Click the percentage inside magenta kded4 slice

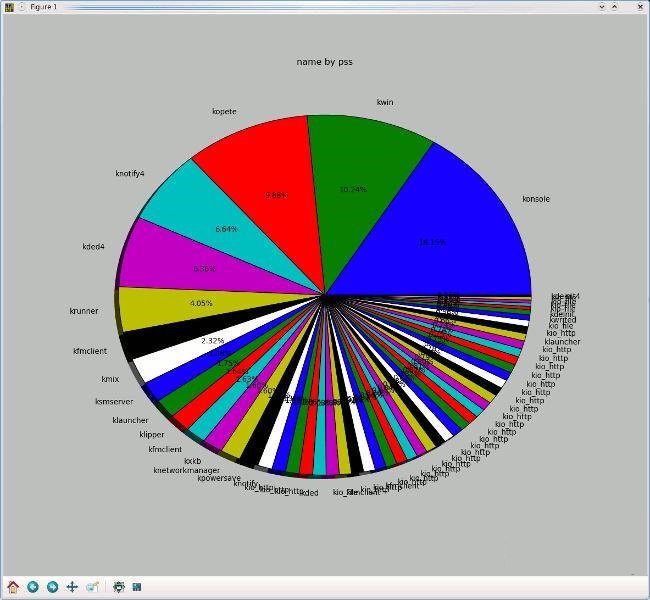click(205, 269)
